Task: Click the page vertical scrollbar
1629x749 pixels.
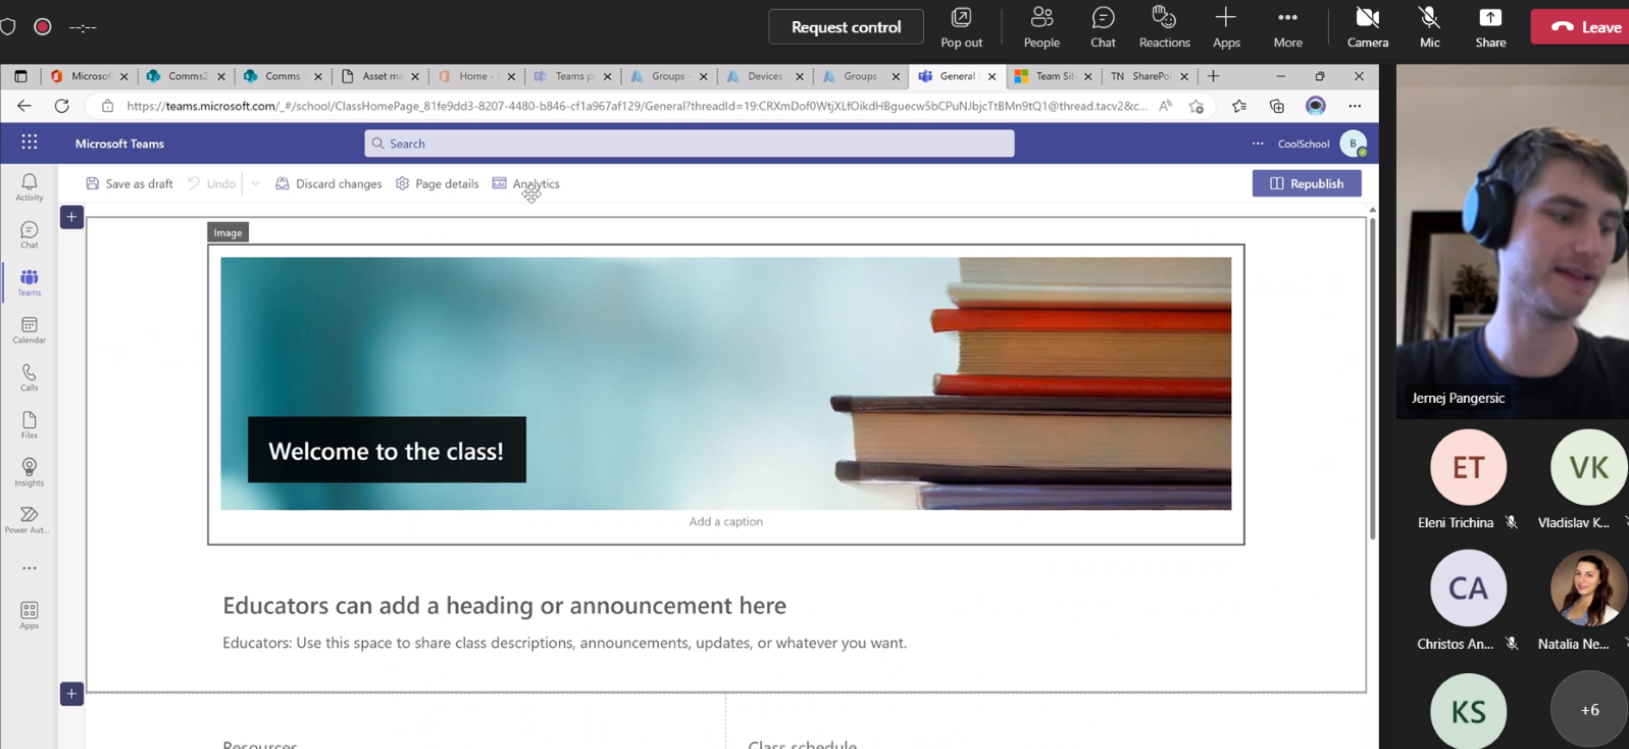Action: [x=1372, y=380]
